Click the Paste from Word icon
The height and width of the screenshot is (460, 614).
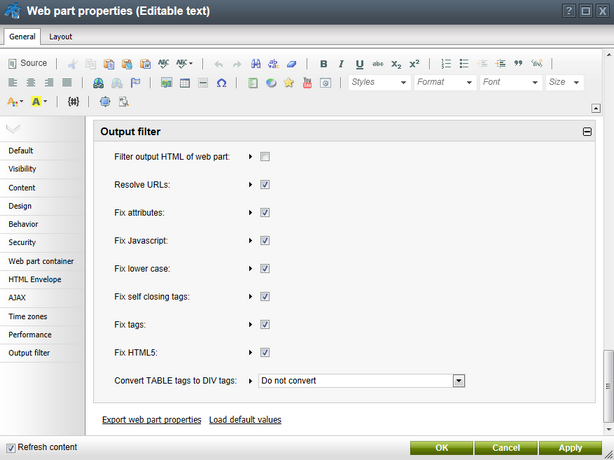[145, 63]
